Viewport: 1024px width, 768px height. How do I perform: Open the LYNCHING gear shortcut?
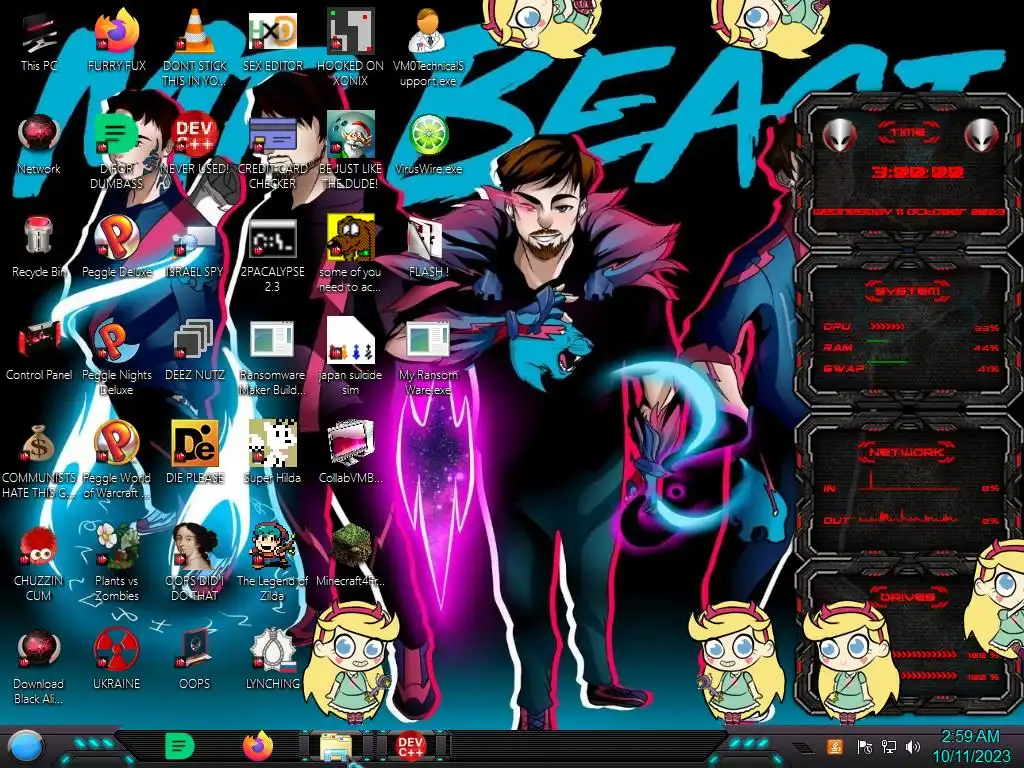pos(272,649)
